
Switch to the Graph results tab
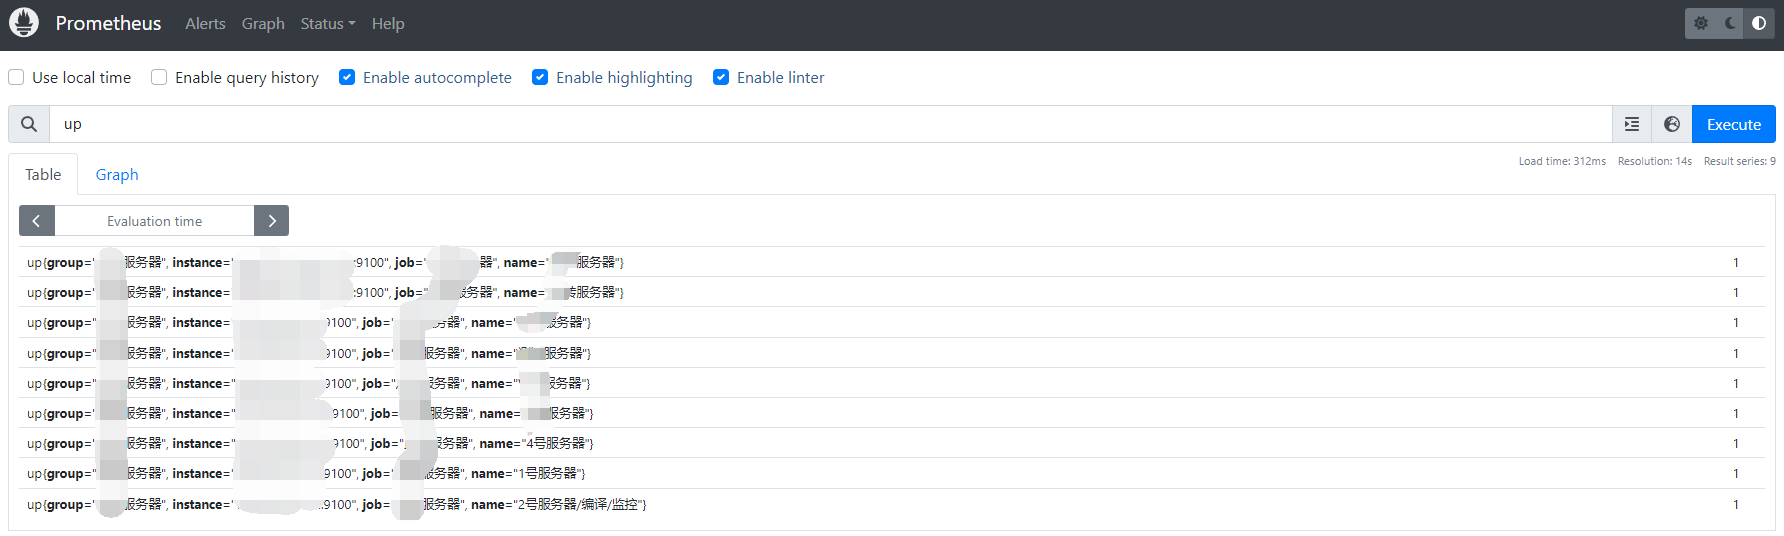point(117,174)
